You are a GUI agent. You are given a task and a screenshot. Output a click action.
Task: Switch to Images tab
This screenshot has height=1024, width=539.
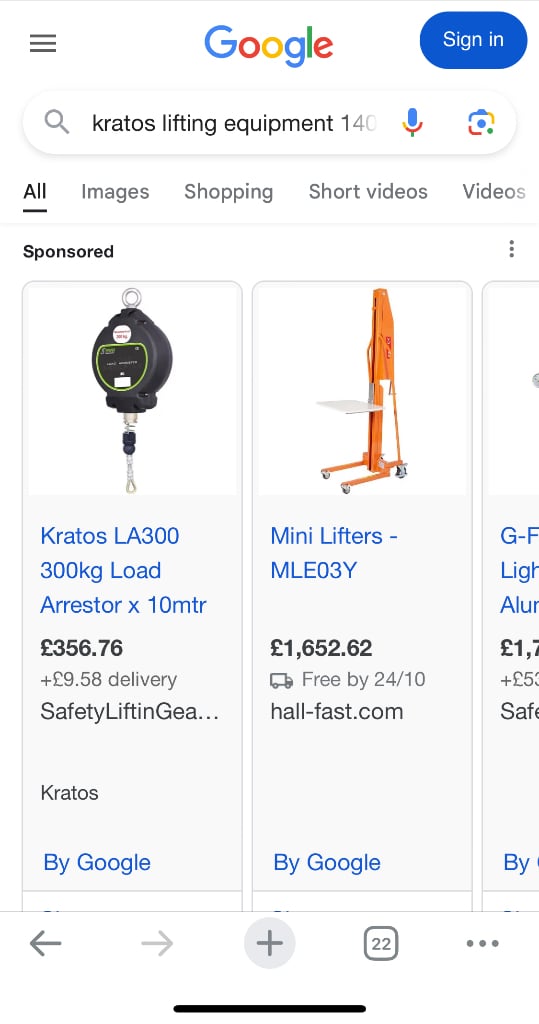pyautogui.click(x=115, y=192)
